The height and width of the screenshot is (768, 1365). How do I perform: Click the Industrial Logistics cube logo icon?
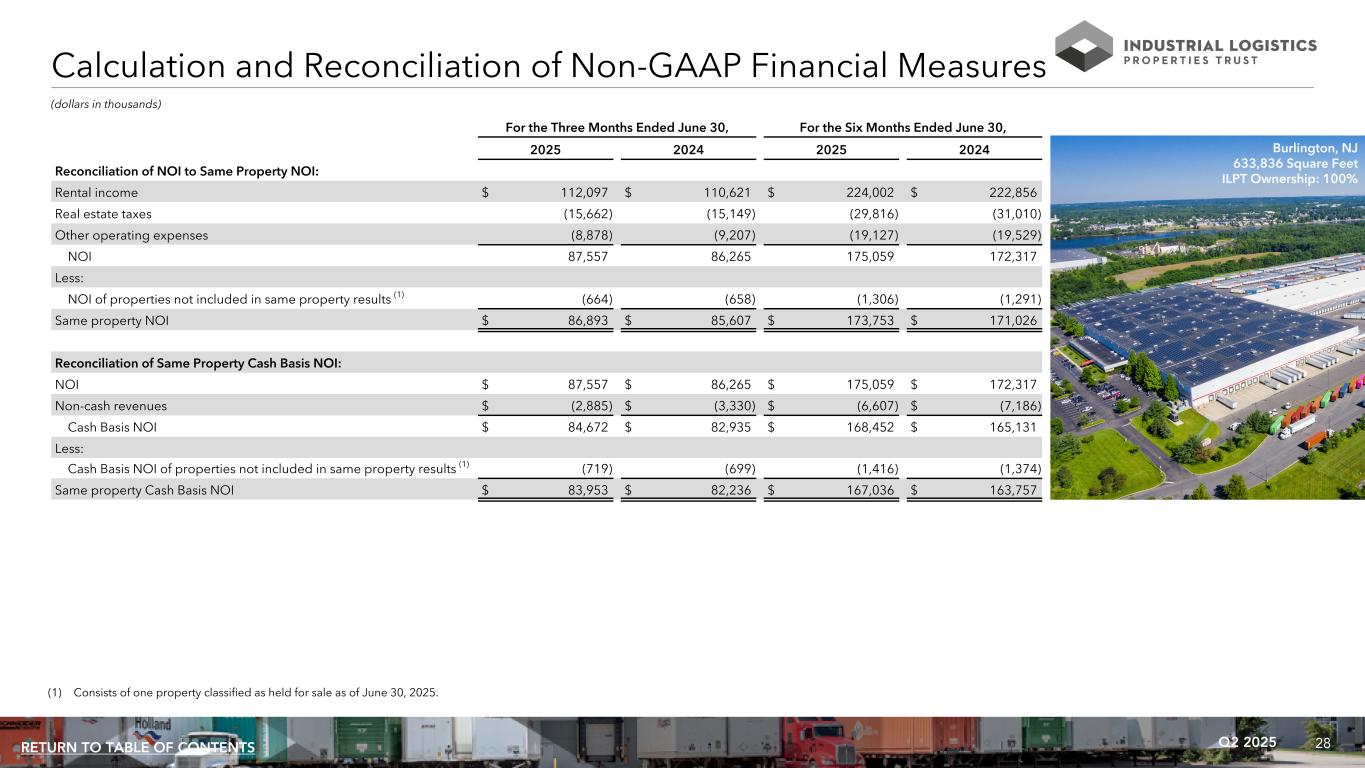pos(1083,47)
